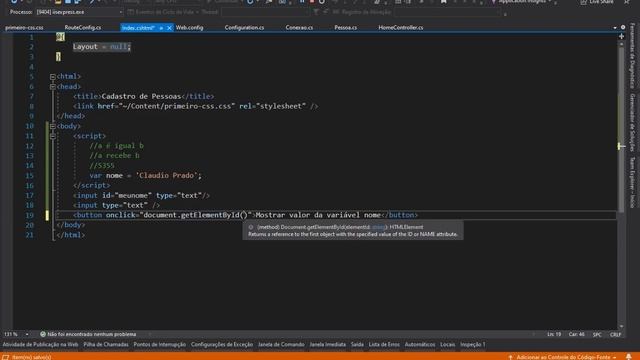Open Ferramentas de Diagnóstico side tab
The width and height of the screenshot is (640, 360).
click(632, 56)
